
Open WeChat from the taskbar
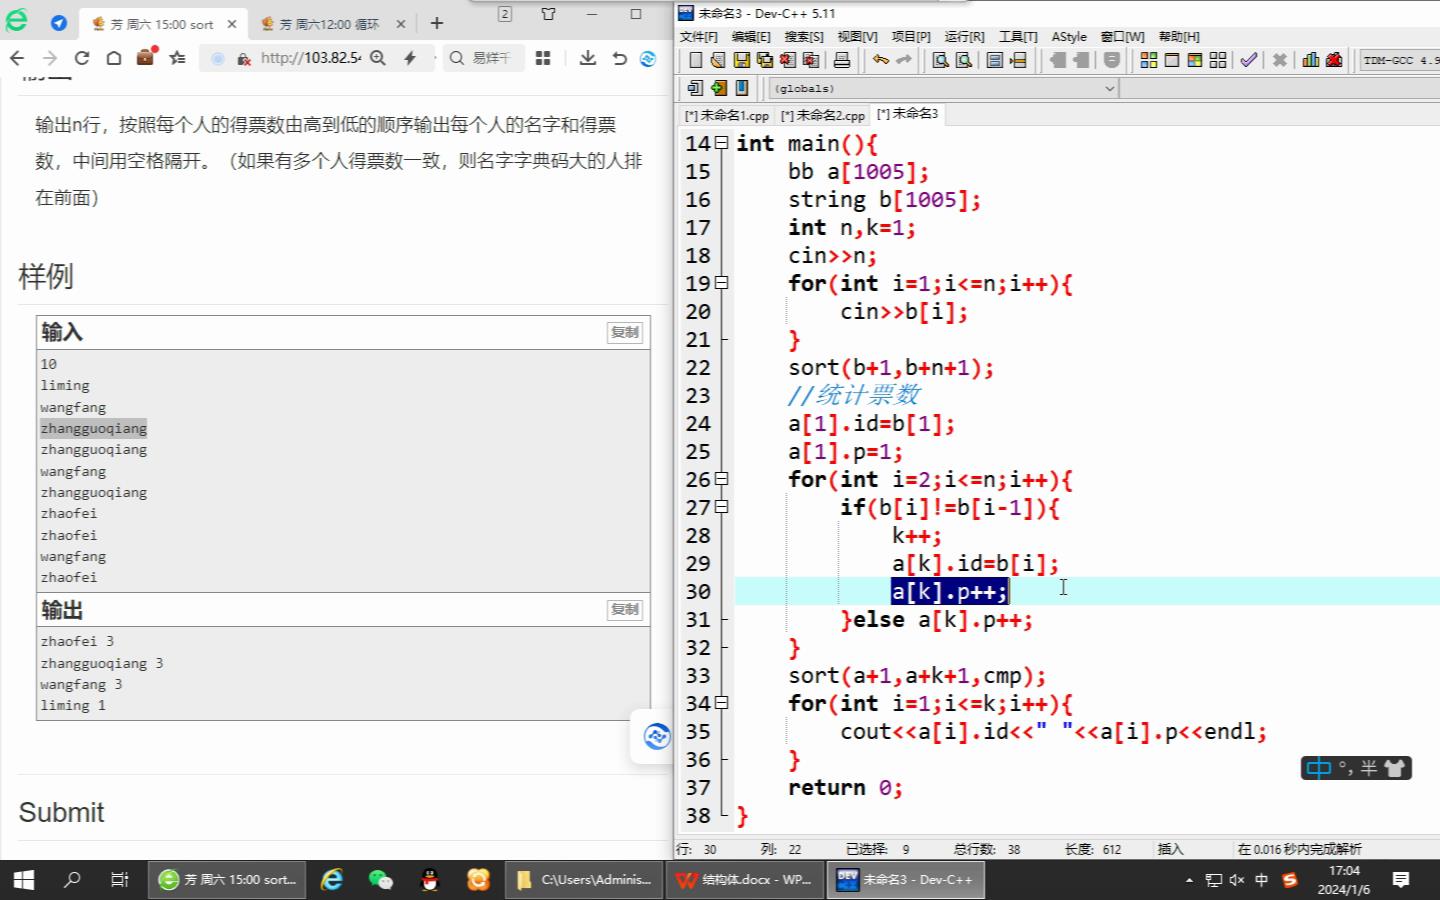coord(380,880)
